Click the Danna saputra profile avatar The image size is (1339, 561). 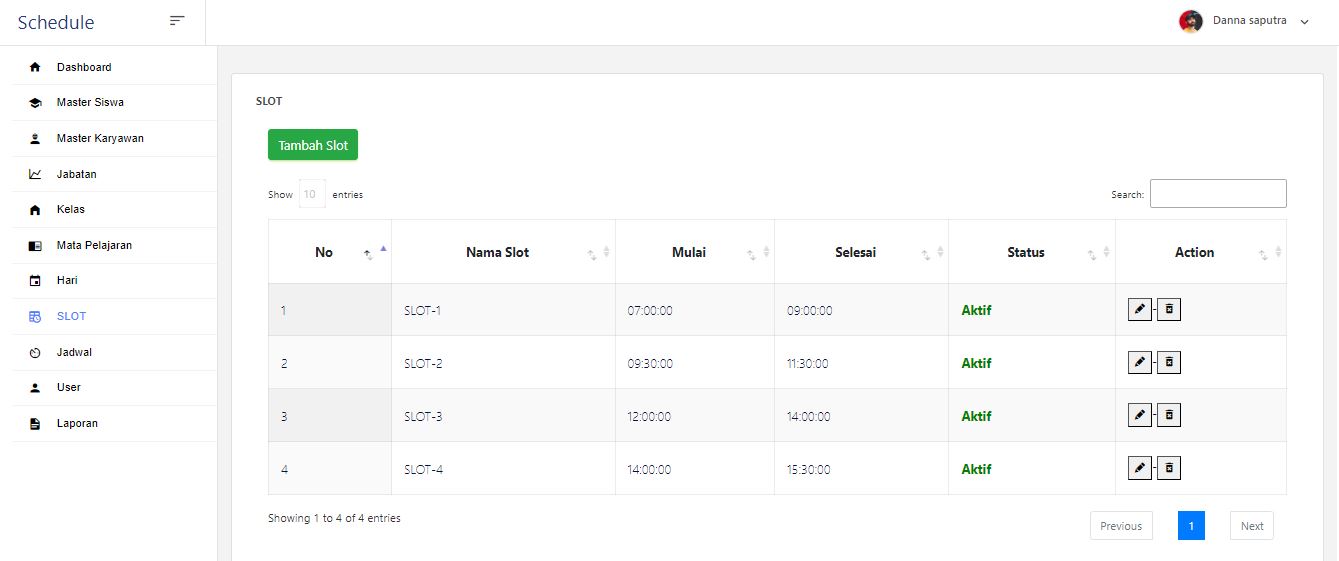click(x=1190, y=21)
